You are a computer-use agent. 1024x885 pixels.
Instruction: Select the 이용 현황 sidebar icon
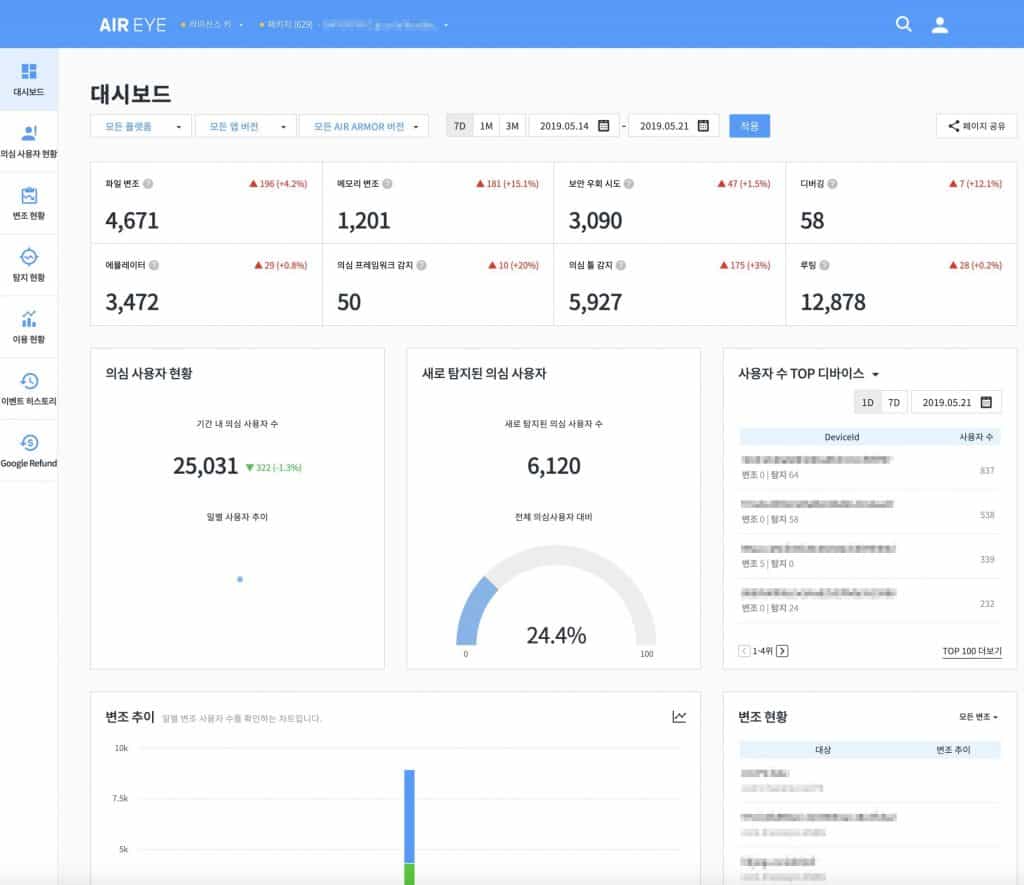point(29,327)
